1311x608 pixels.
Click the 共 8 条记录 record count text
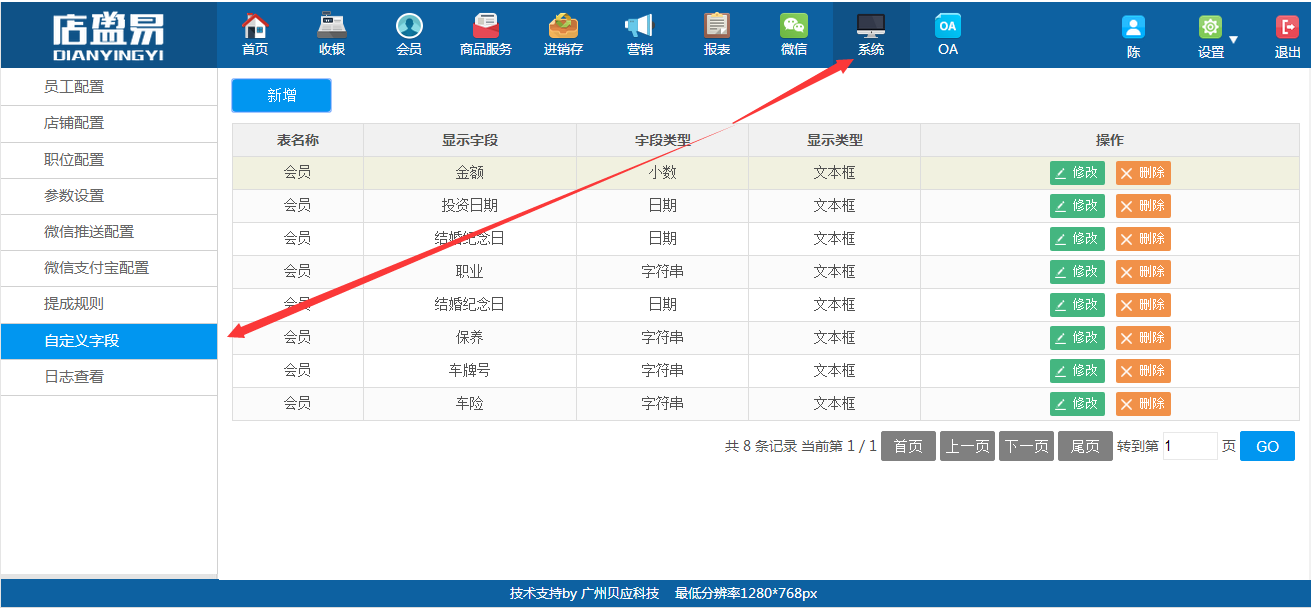(761, 446)
